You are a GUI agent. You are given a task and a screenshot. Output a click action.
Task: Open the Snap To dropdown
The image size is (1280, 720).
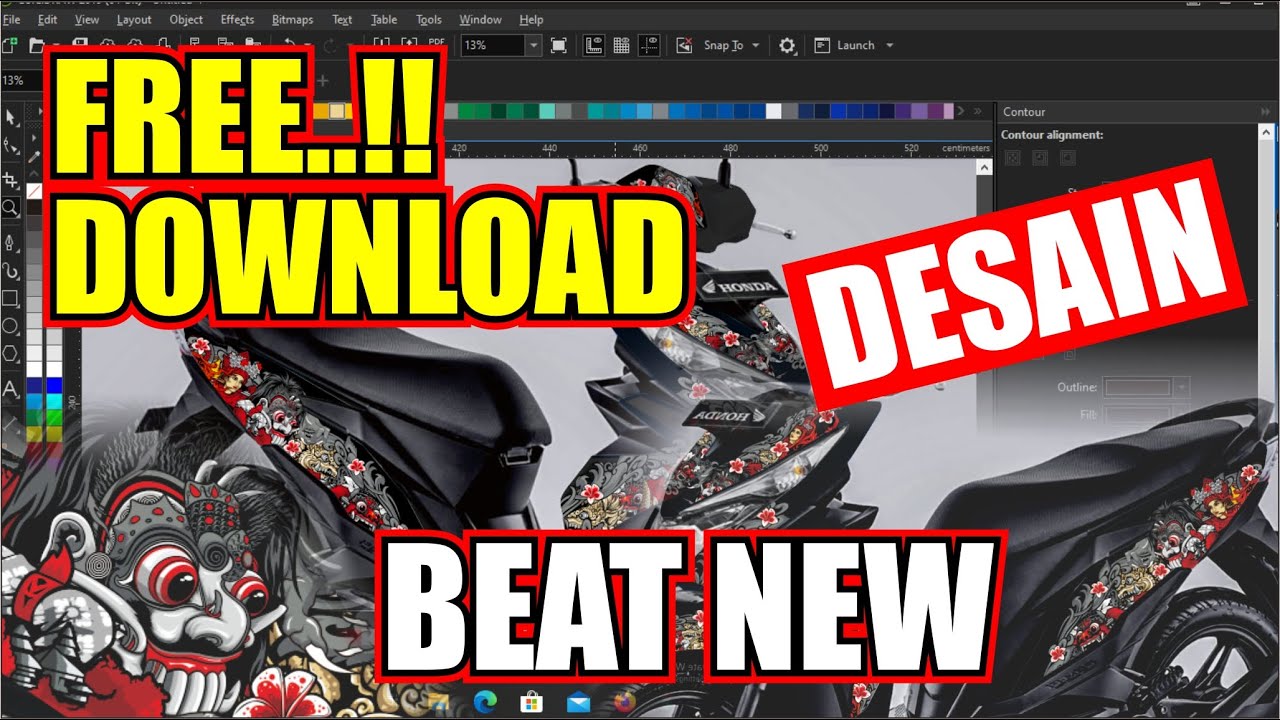click(755, 45)
